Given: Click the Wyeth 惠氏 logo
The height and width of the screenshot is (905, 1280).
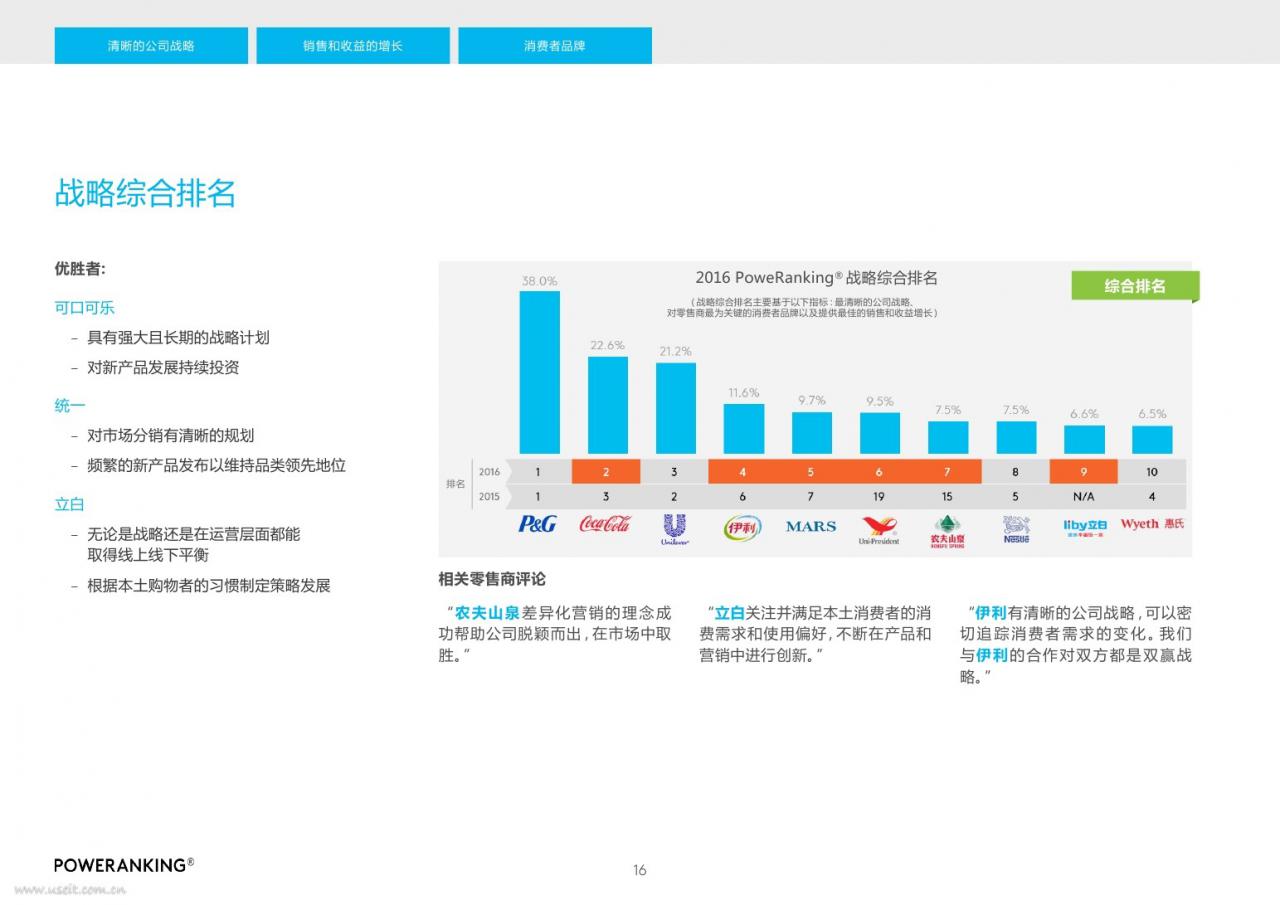Looking at the screenshot, I should pyautogui.click(x=1152, y=523).
